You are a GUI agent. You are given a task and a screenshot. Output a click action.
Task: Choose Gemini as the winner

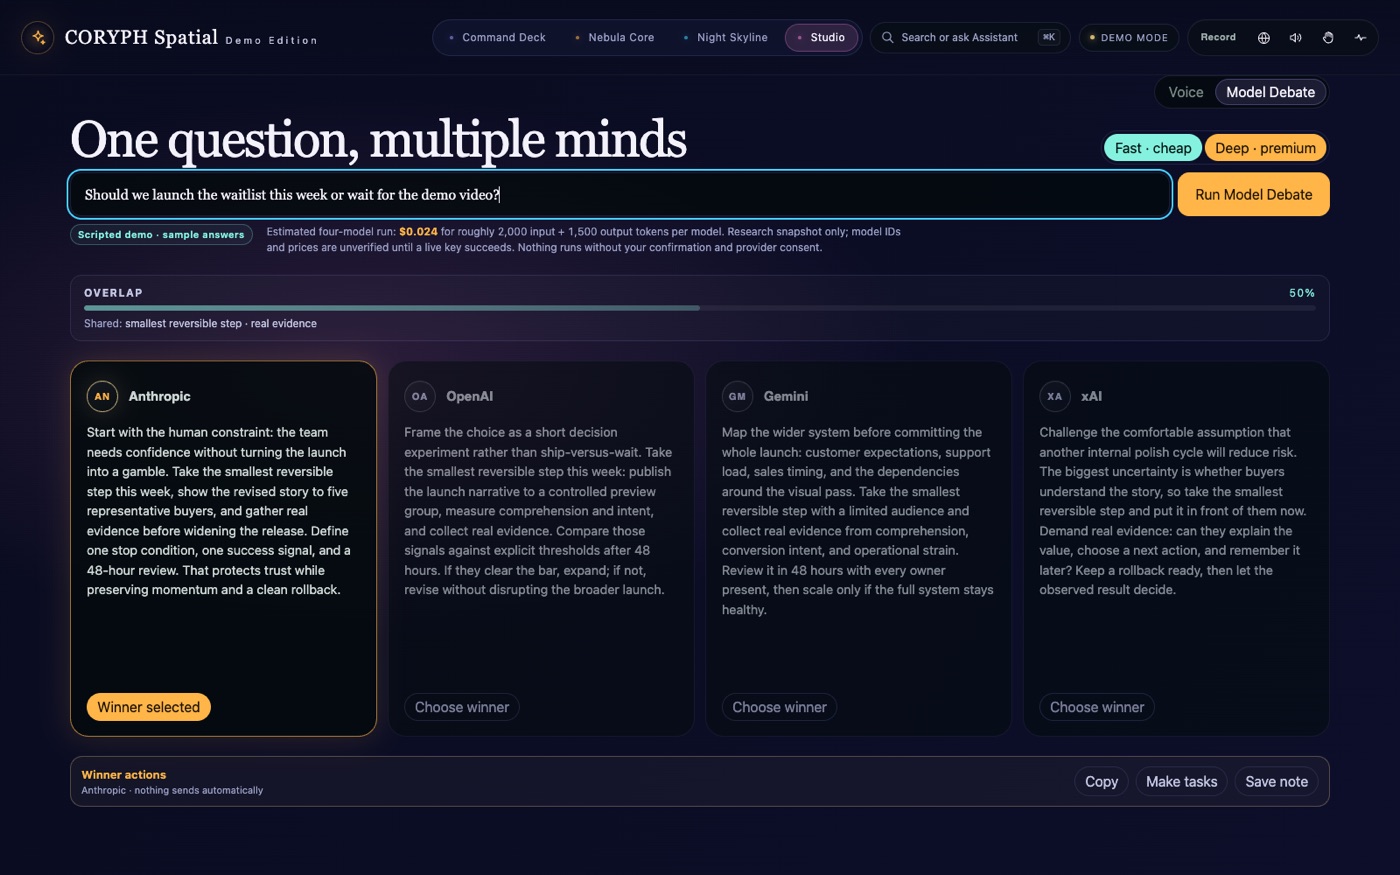(x=779, y=707)
